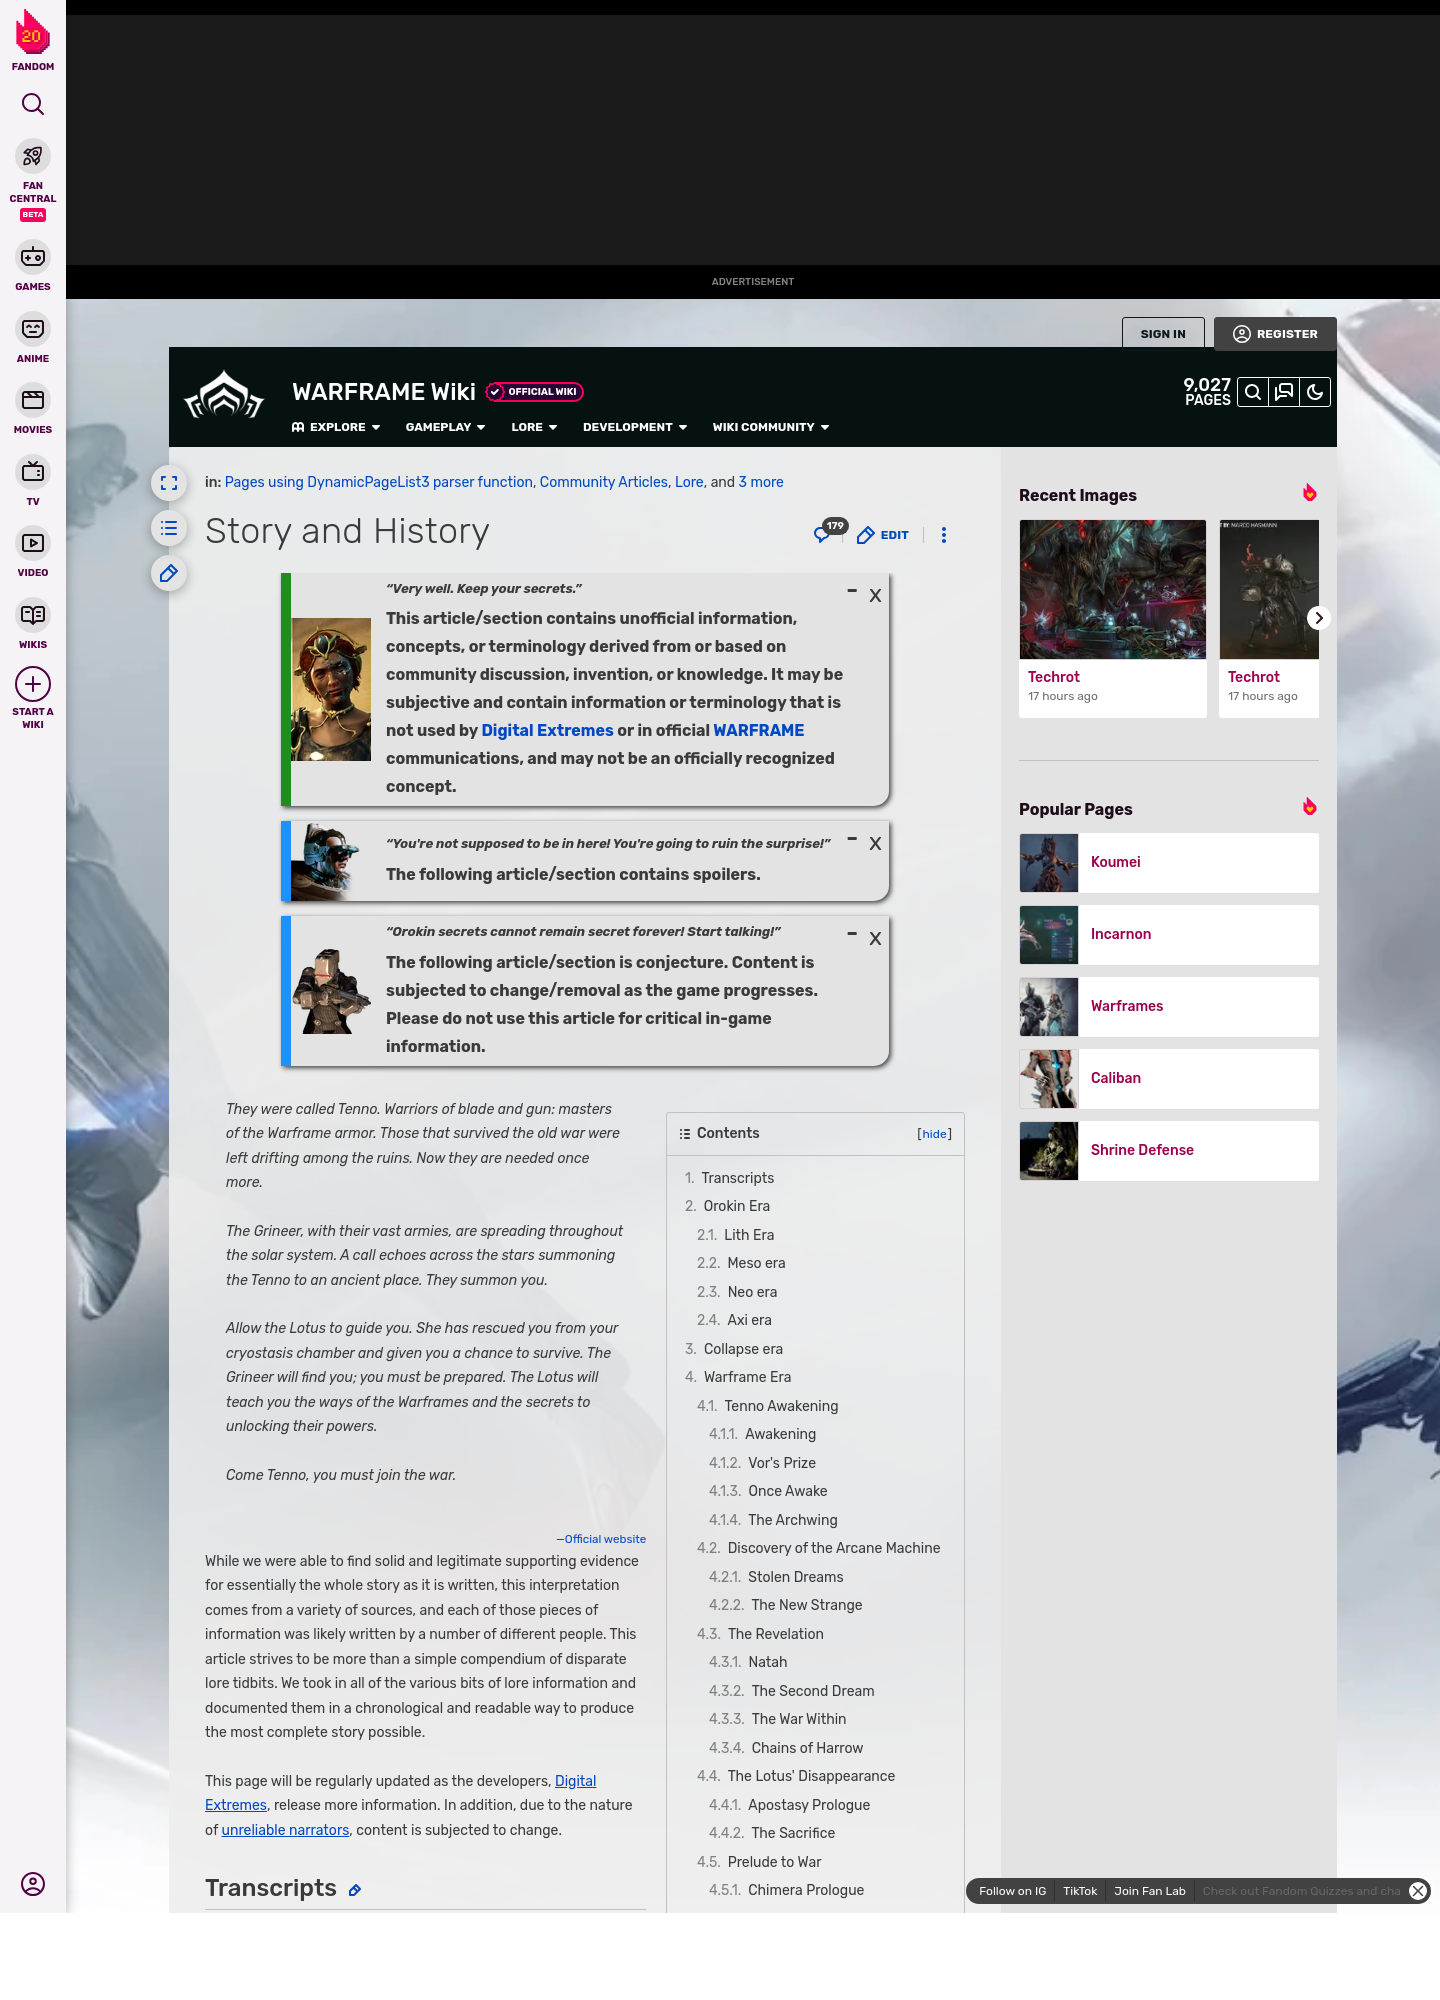Open the Warframes popular page
The width and height of the screenshot is (1440, 2000).
tap(1169, 1007)
